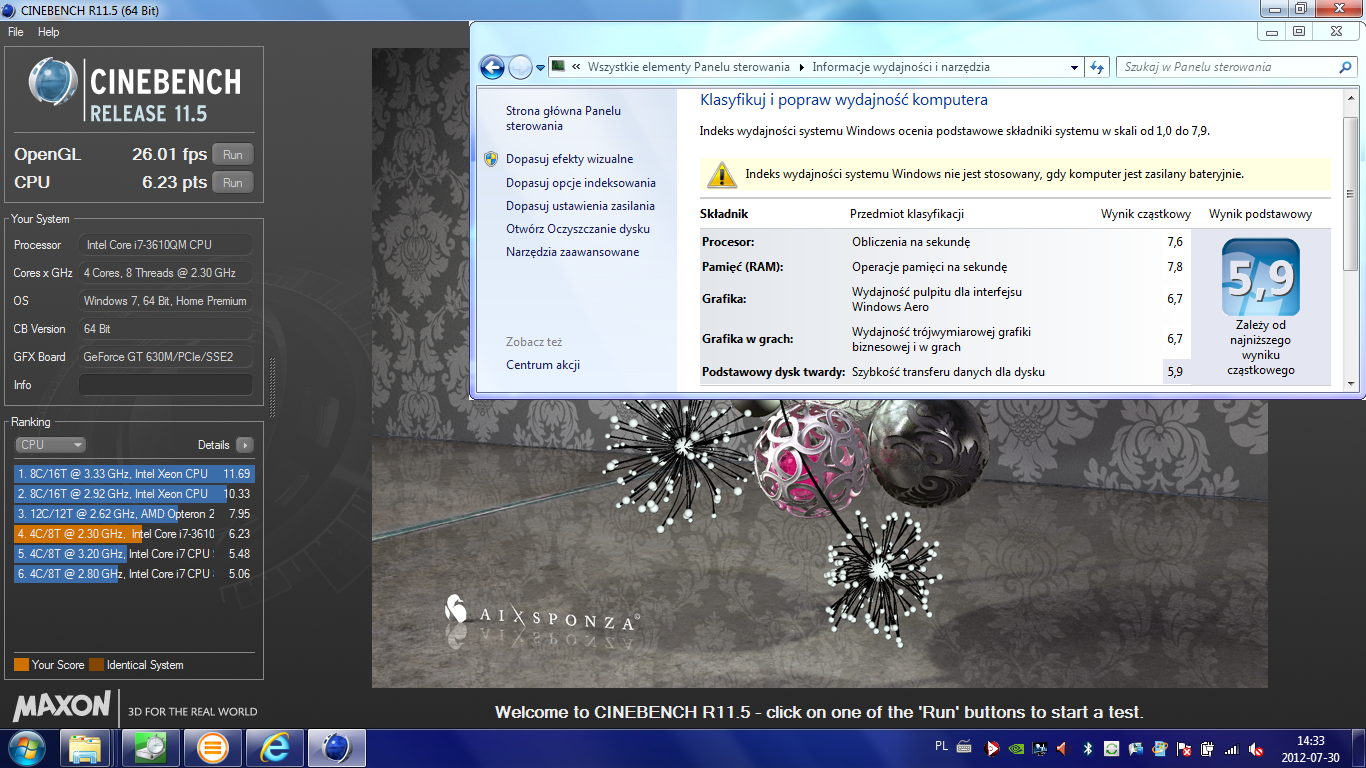Open Dopasuj efekty wizualne link

(x=569, y=159)
